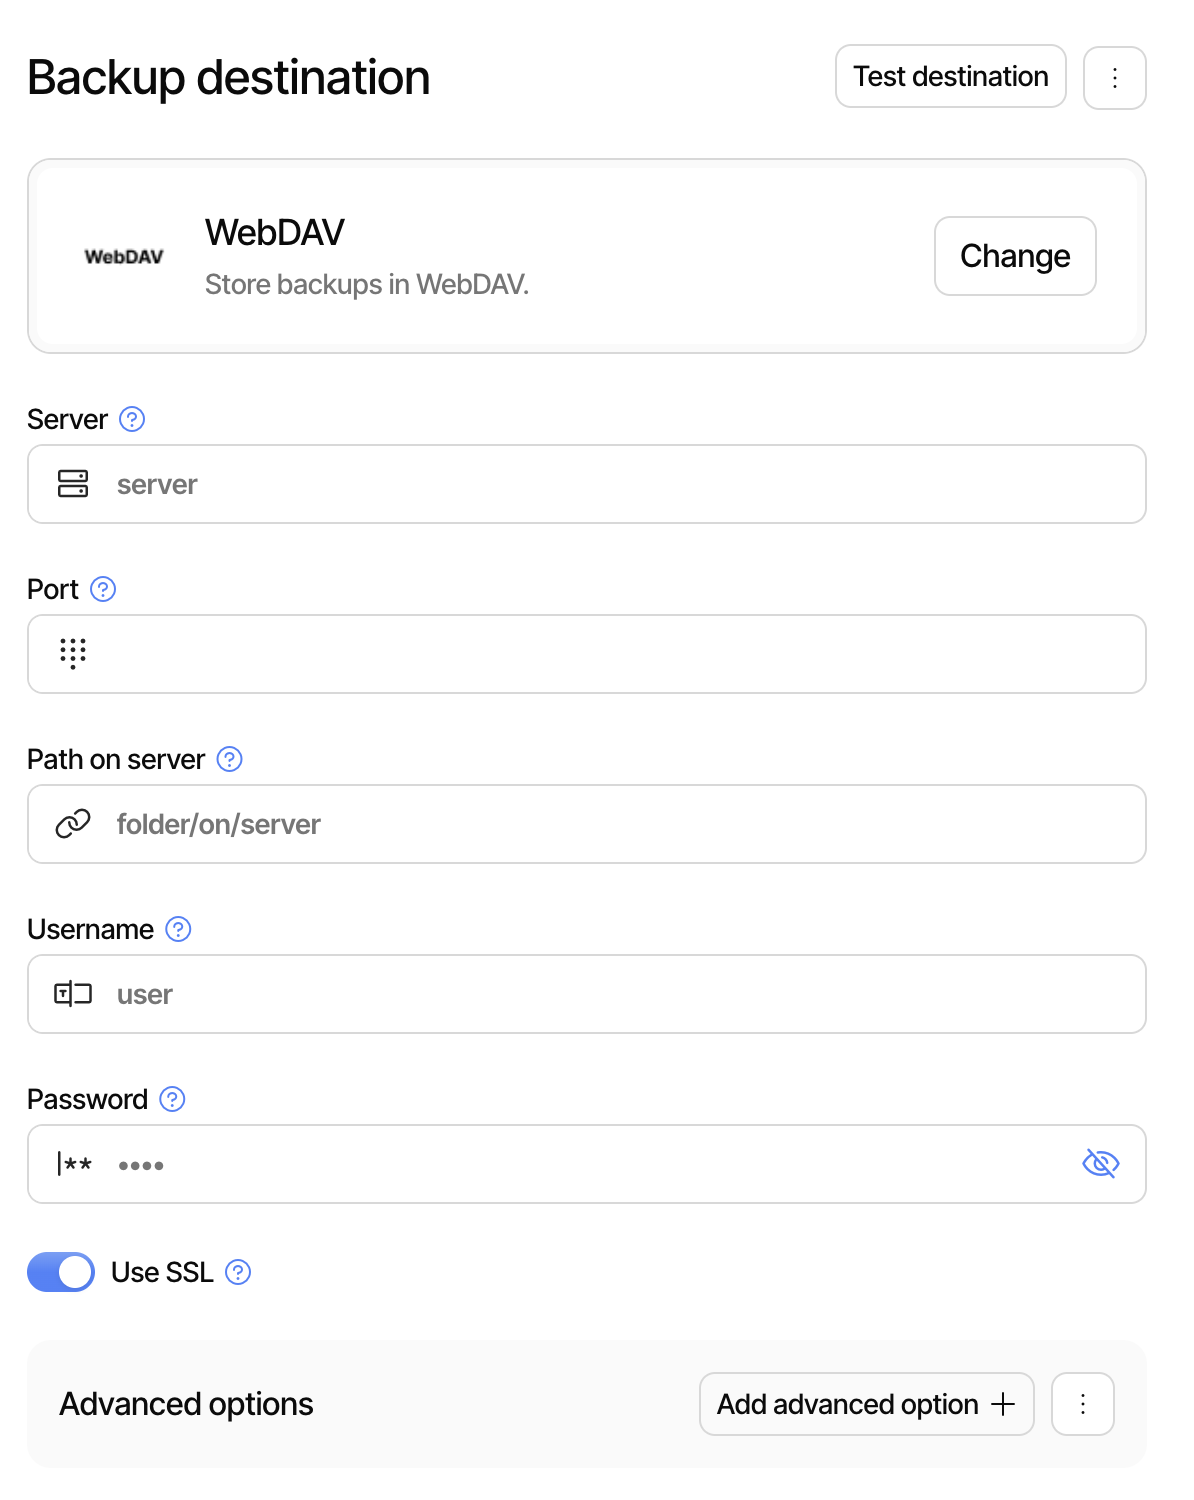Reveal the password using the eye icon
The width and height of the screenshot is (1194, 1500).
coord(1100,1164)
